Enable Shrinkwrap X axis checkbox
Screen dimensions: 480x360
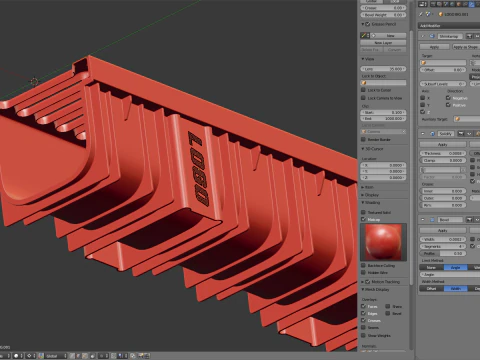click(423, 98)
